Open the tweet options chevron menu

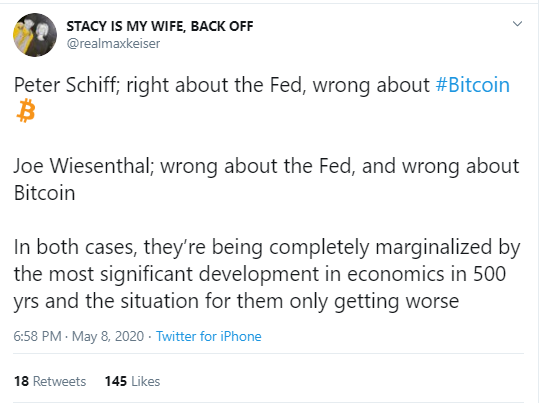coord(517,24)
